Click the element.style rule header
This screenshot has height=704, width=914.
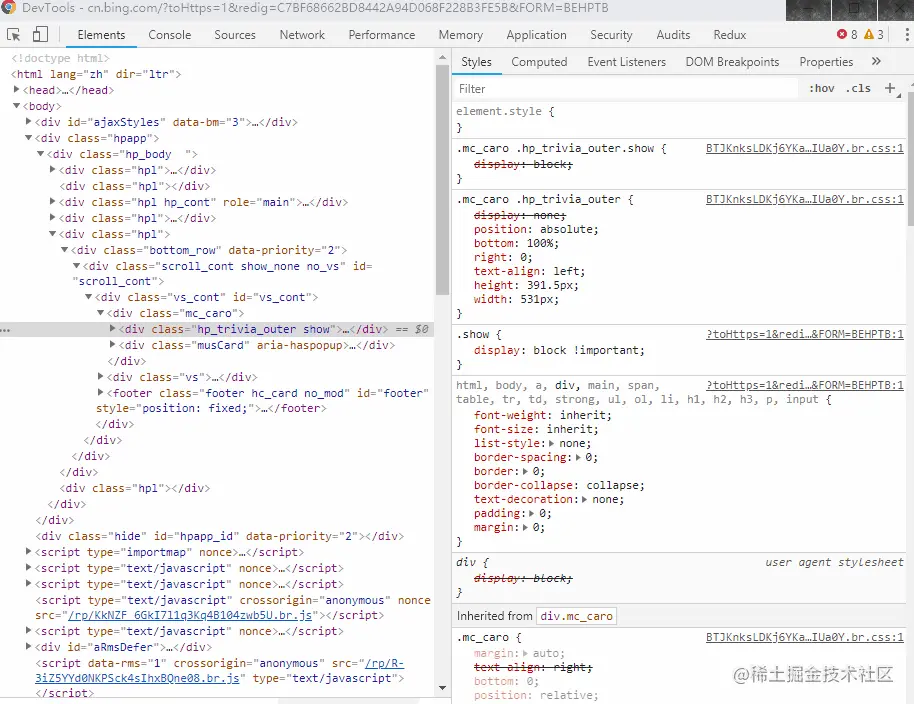coord(505,111)
